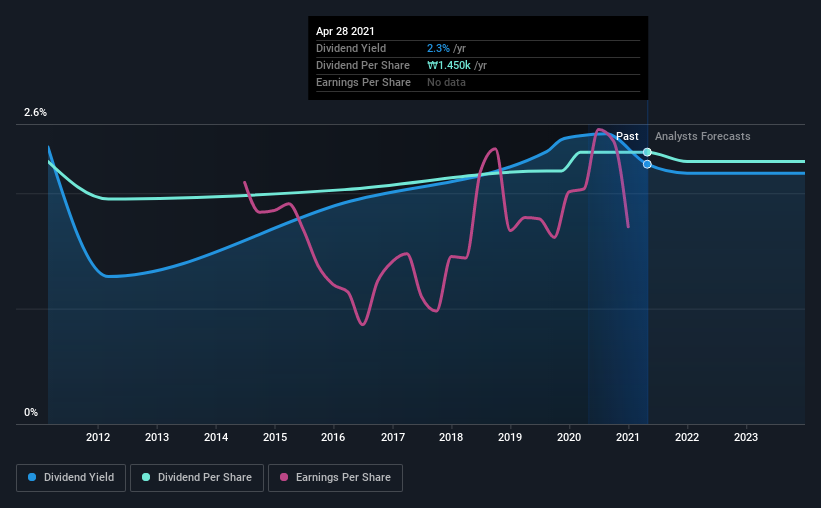The height and width of the screenshot is (508, 821).
Task: Click the blue Dividend Yield legend dot
Action: (32, 477)
